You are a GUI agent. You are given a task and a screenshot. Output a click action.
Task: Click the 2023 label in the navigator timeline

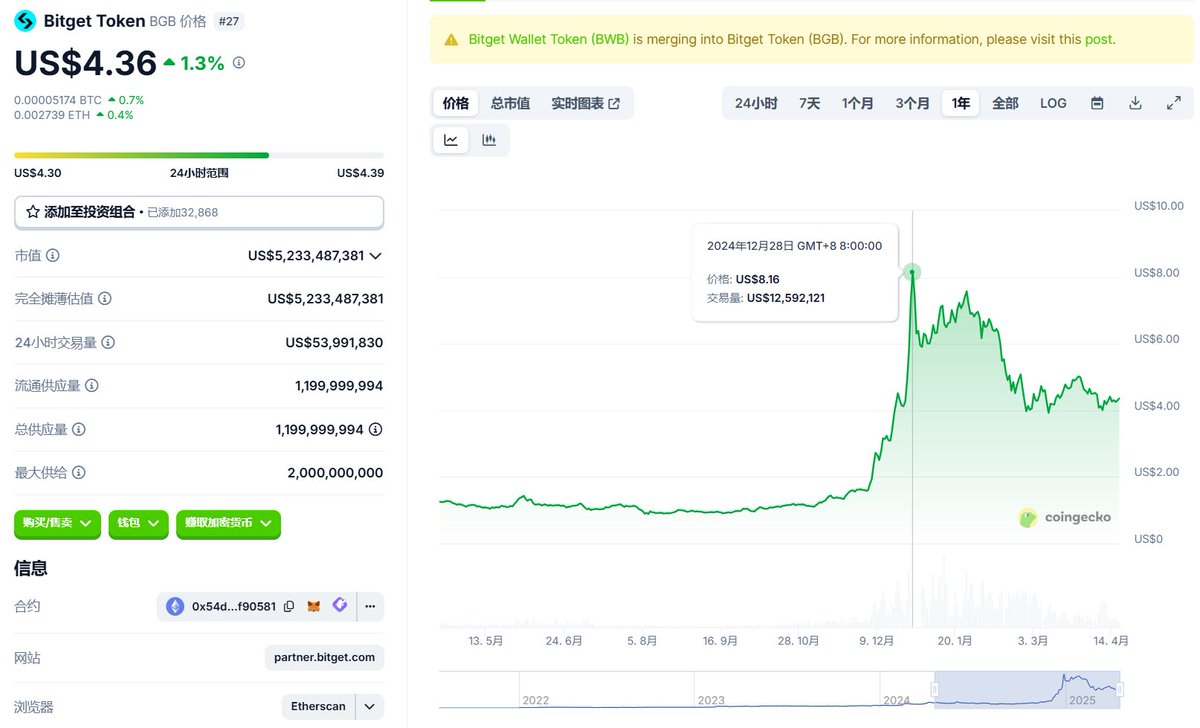[711, 700]
